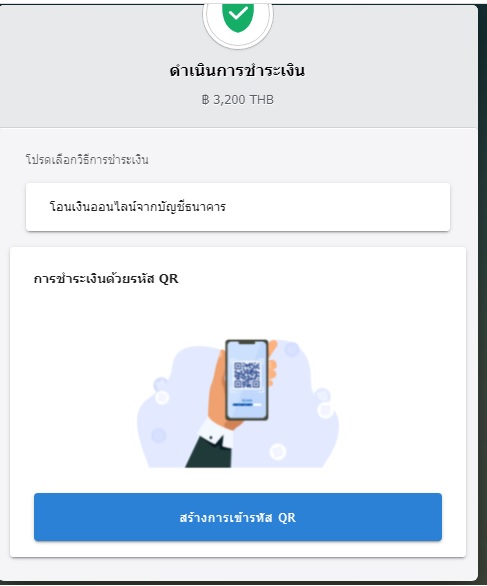
Task: Click the dark suit sleeve in illustration
Action: (x=209, y=452)
